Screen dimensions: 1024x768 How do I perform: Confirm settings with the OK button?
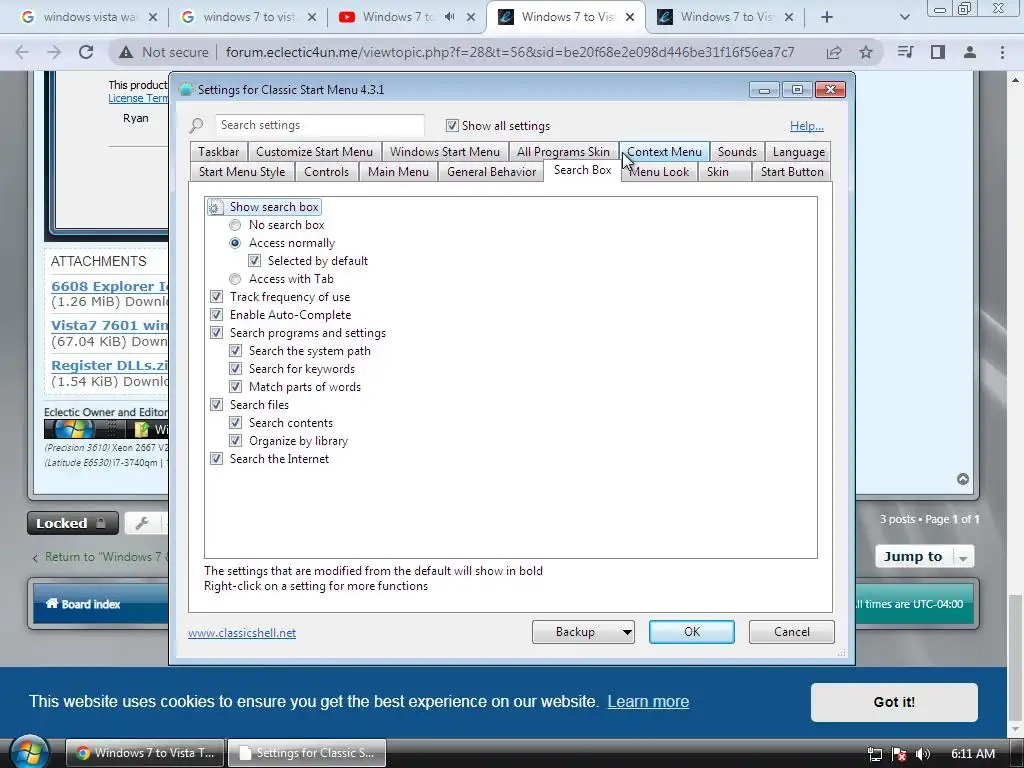tap(692, 632)
